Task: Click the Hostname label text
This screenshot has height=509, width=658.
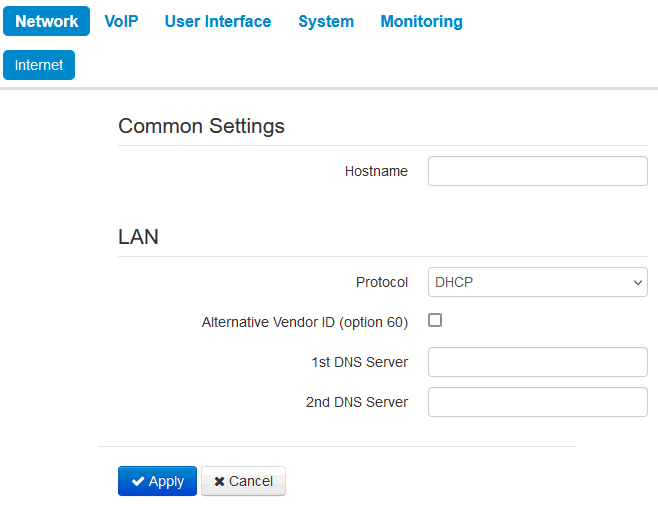Action: [x=376, y=171]
